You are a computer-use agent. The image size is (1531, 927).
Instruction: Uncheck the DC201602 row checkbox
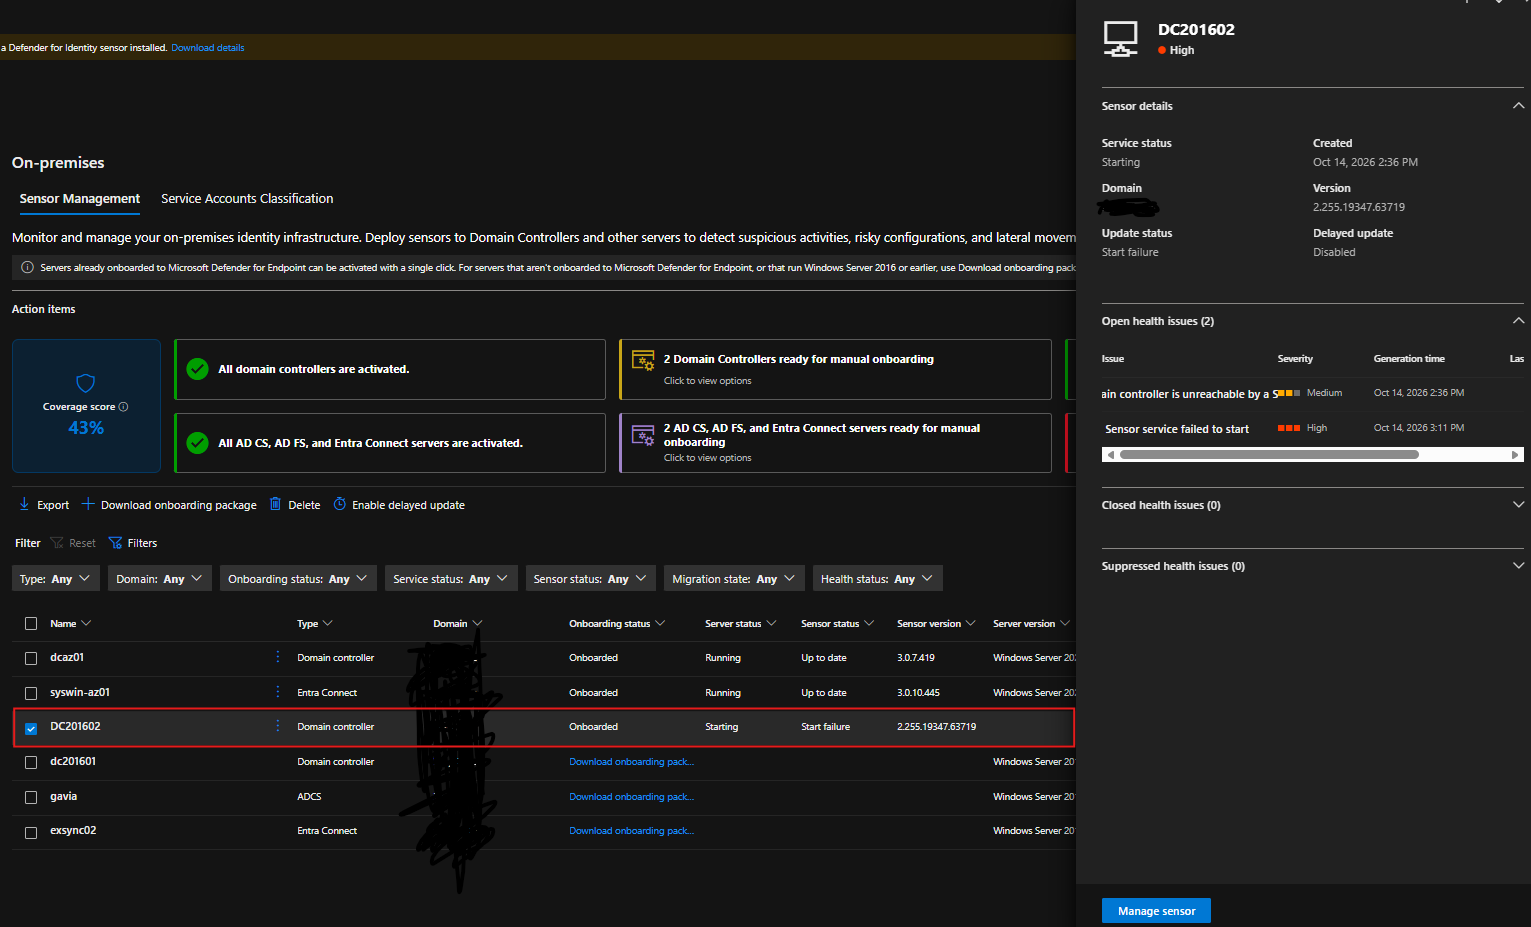31,728
